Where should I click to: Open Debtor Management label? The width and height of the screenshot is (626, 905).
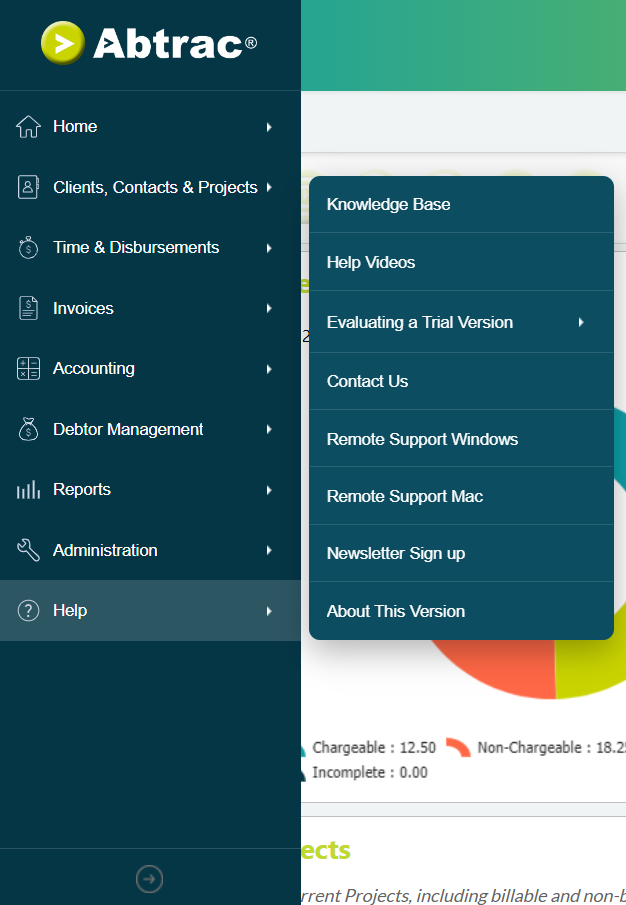128,429
